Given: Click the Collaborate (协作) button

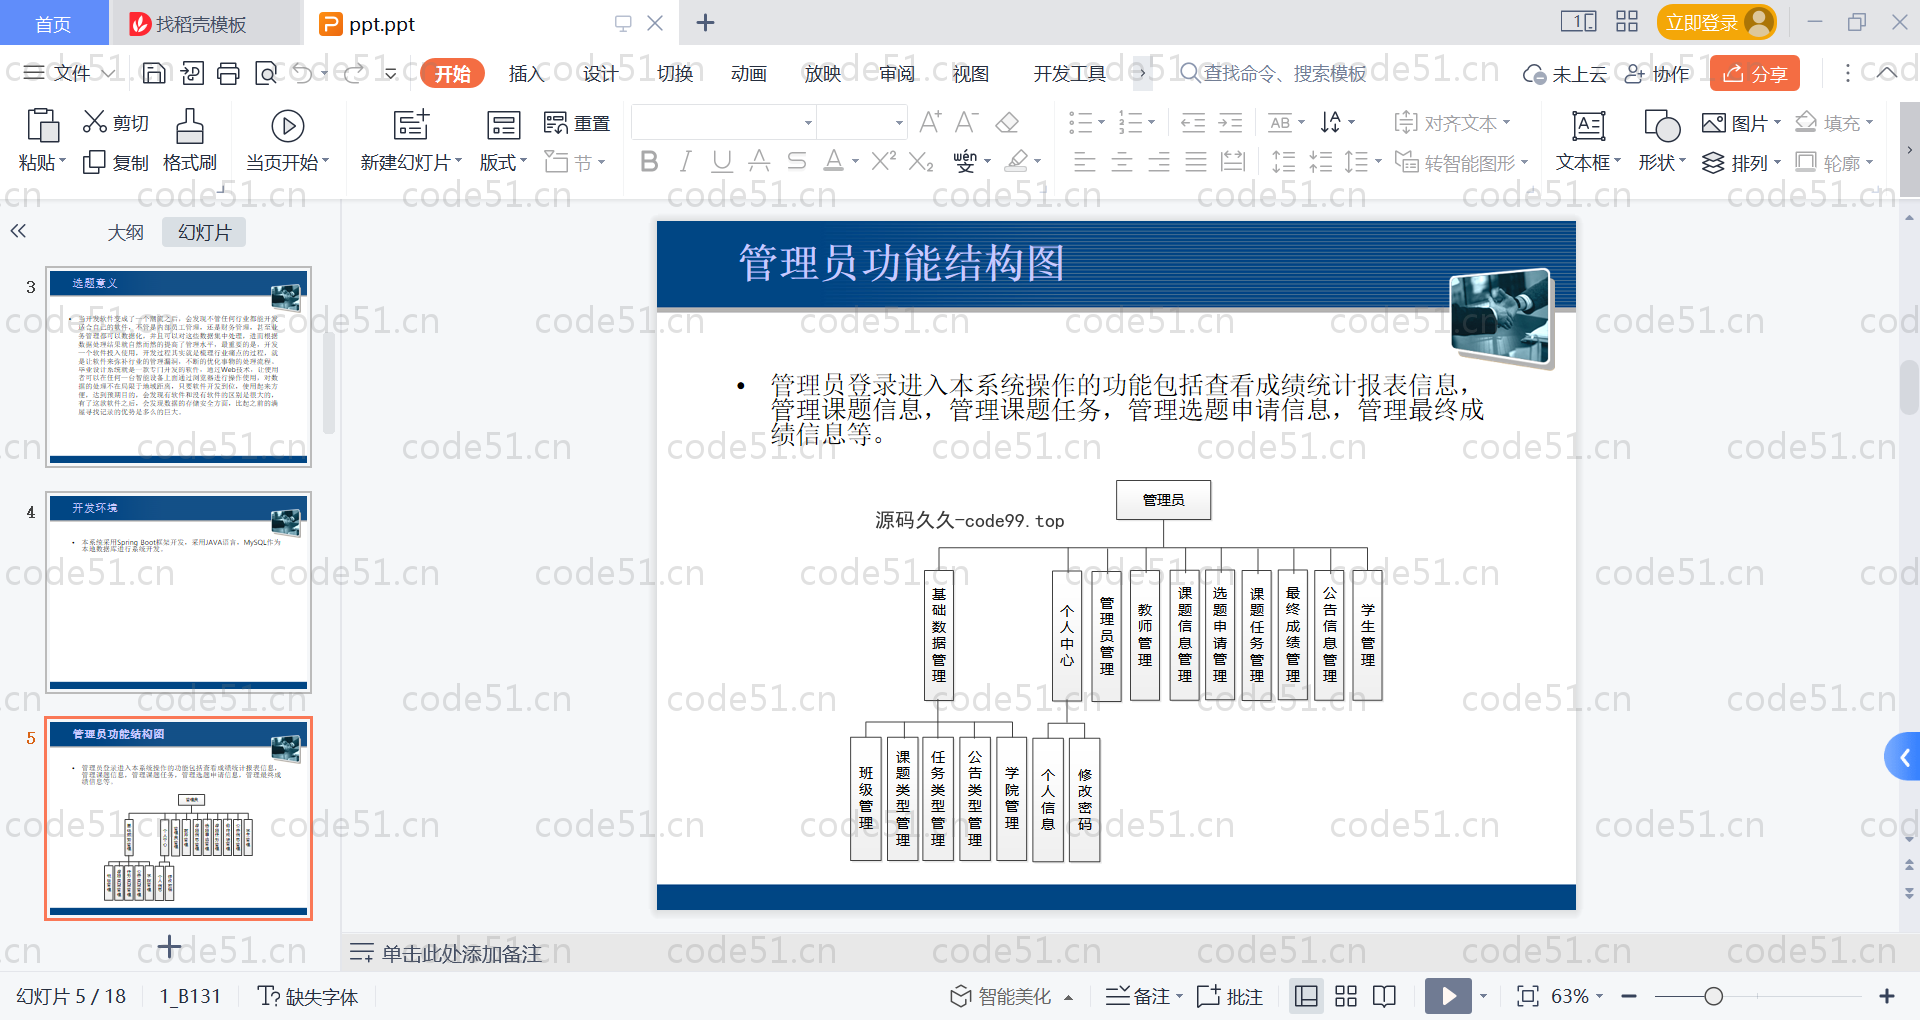Looking at the screenshot, I should point(1658,74).
